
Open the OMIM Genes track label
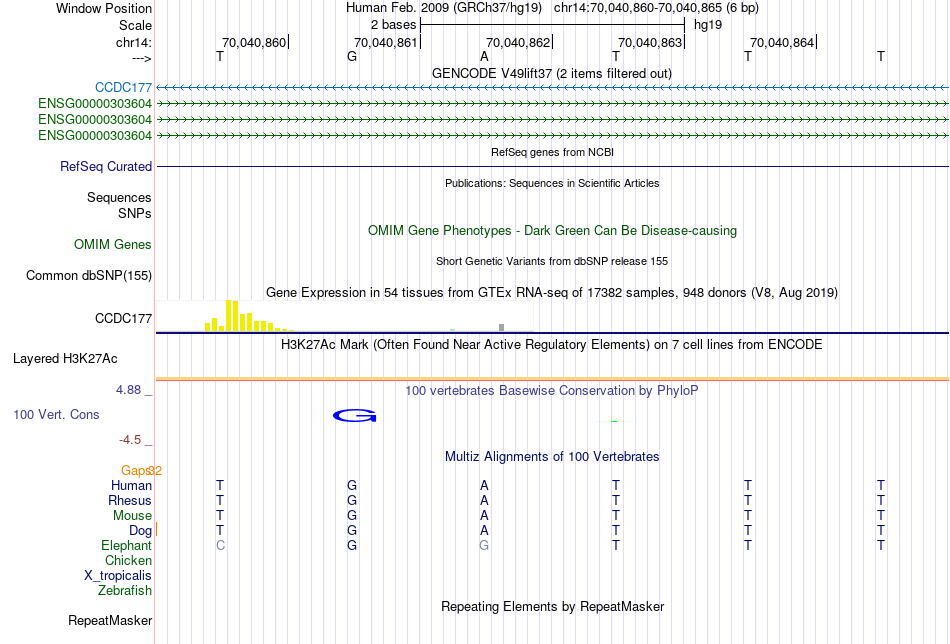(113, 245)
